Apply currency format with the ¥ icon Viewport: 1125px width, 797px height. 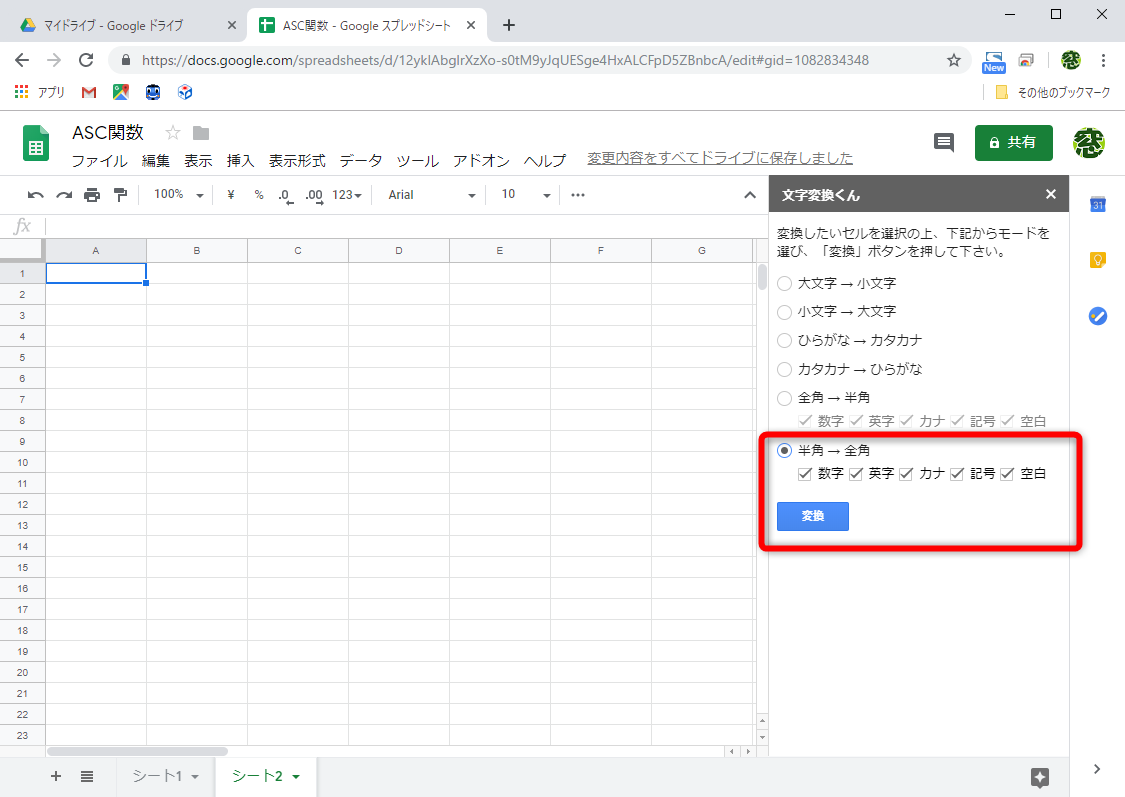[229, 195]
